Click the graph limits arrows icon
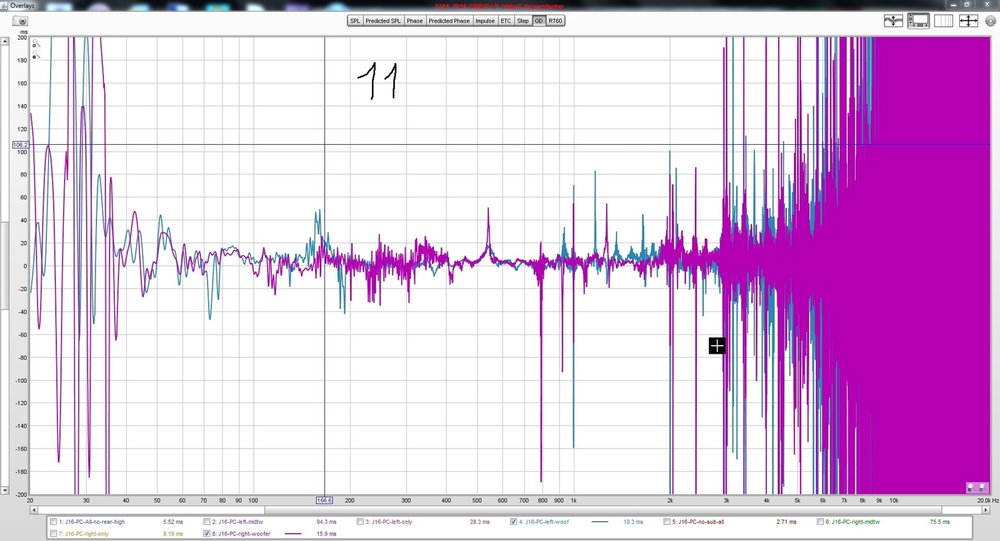 [968, 21]
